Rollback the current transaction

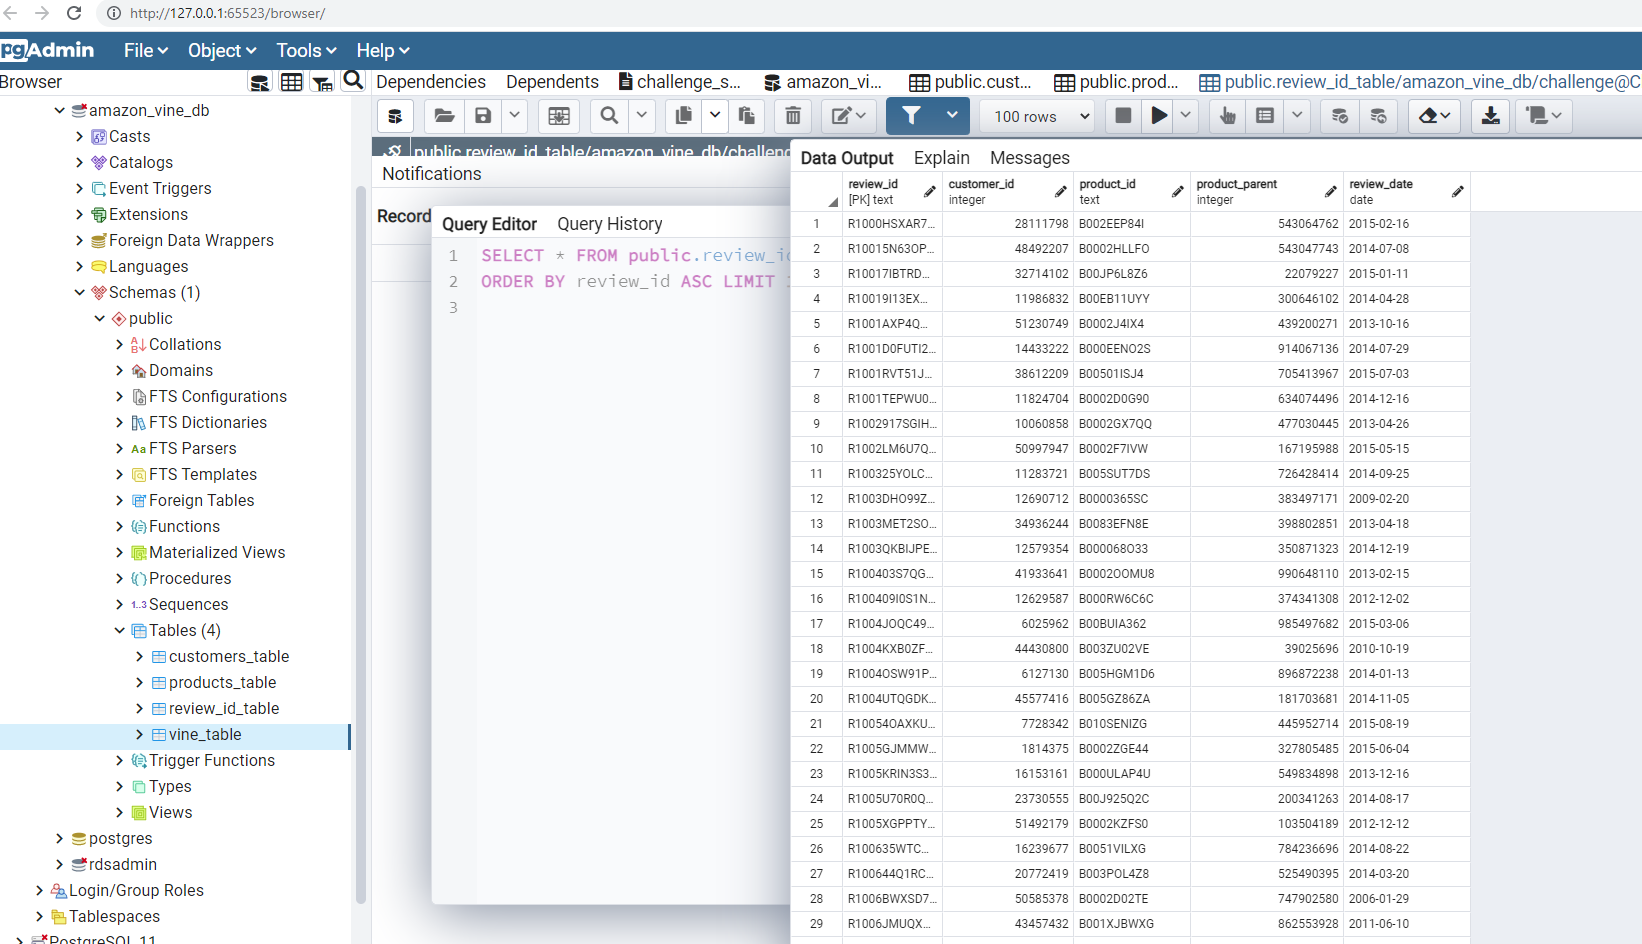click(1379, 116)
